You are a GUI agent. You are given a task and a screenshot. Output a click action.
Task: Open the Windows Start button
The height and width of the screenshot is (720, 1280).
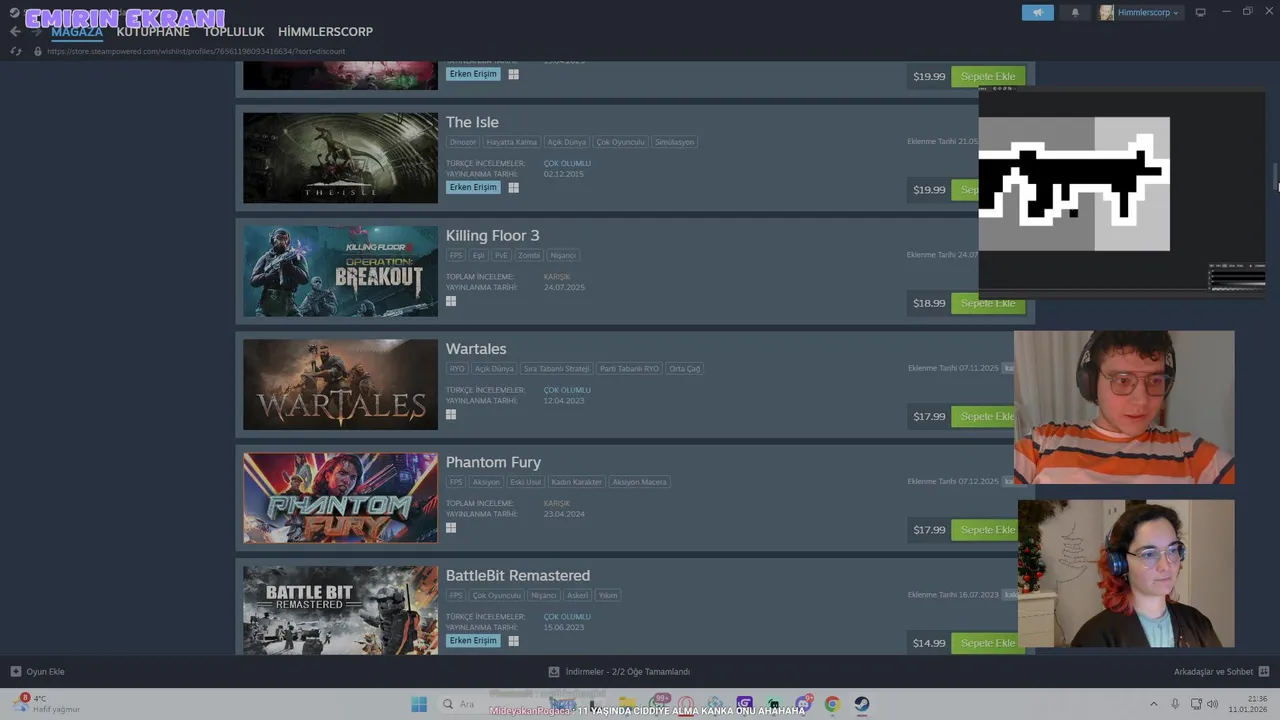(x=419, y=704)
